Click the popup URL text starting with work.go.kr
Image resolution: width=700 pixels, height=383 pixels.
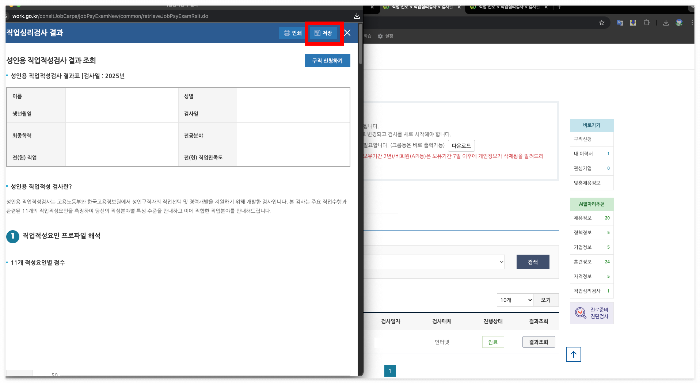coord(110,16)
